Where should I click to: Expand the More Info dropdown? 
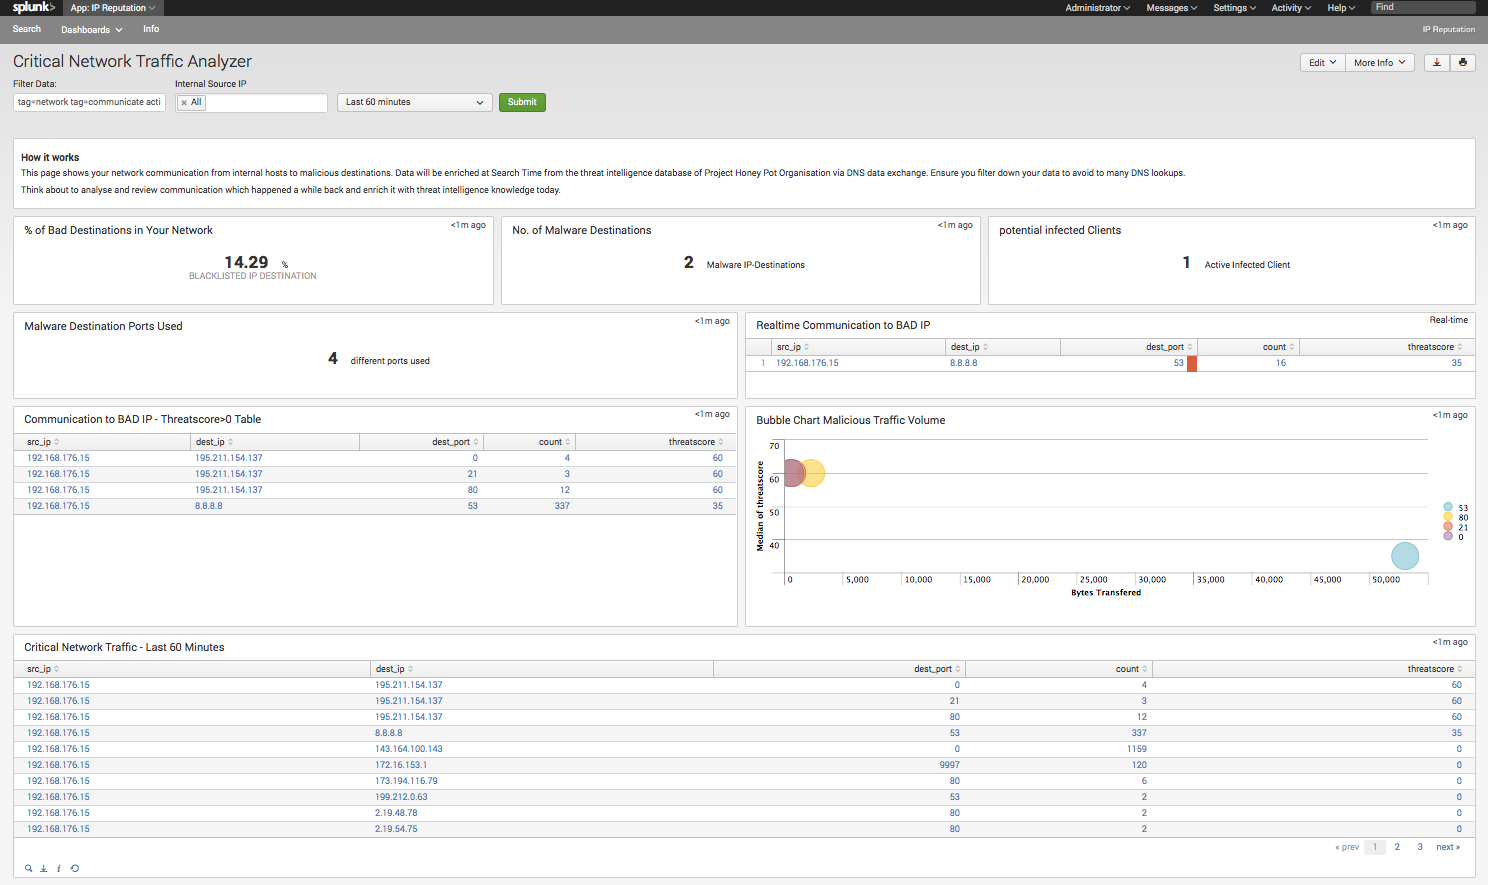coord(1379,63)
